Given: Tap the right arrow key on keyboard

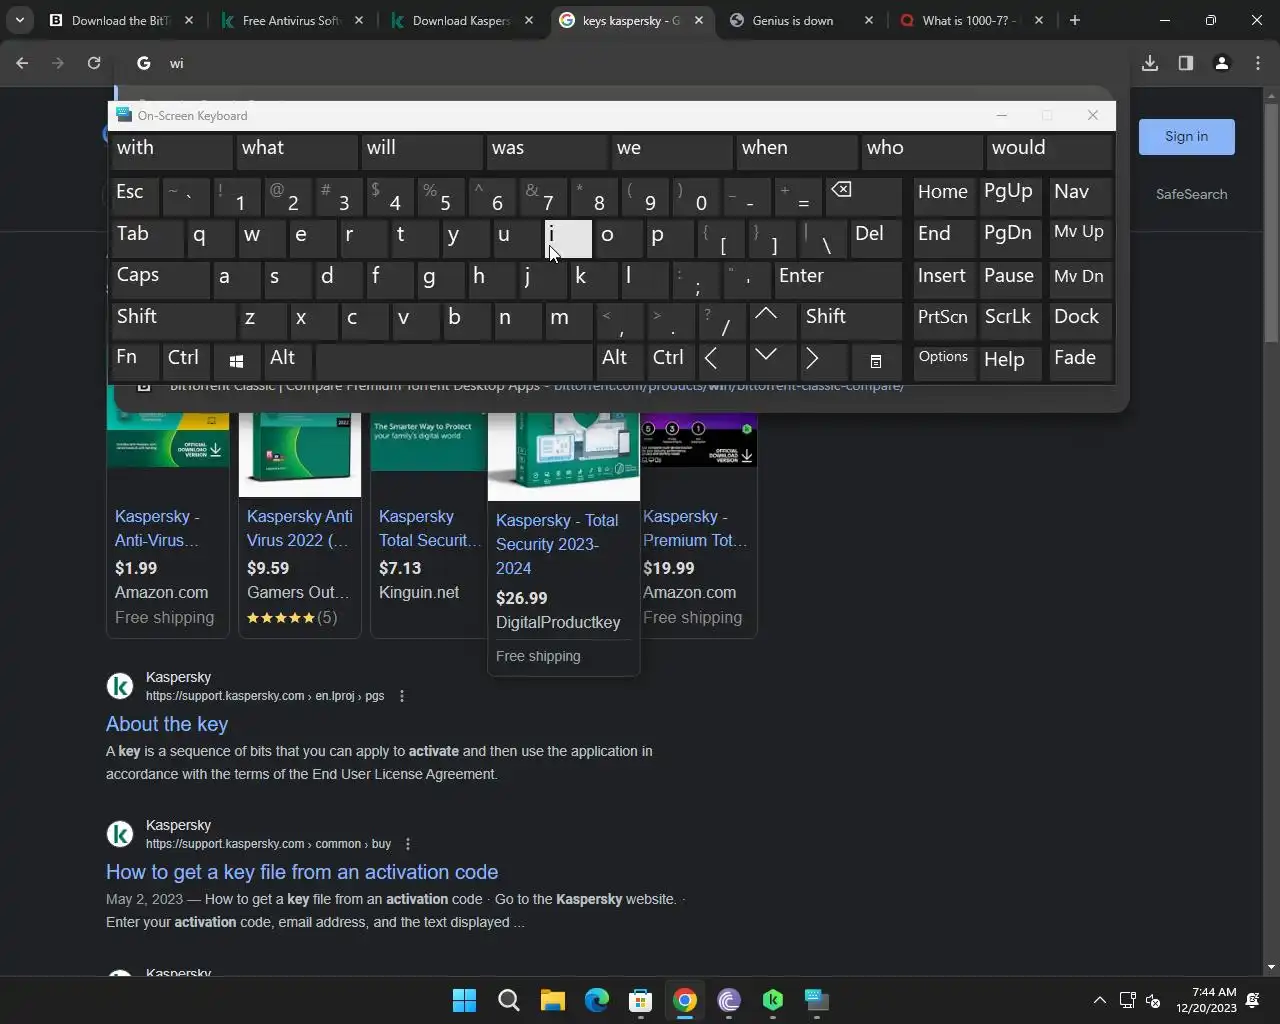Looking at the screenshot, I should coord(822,361).
